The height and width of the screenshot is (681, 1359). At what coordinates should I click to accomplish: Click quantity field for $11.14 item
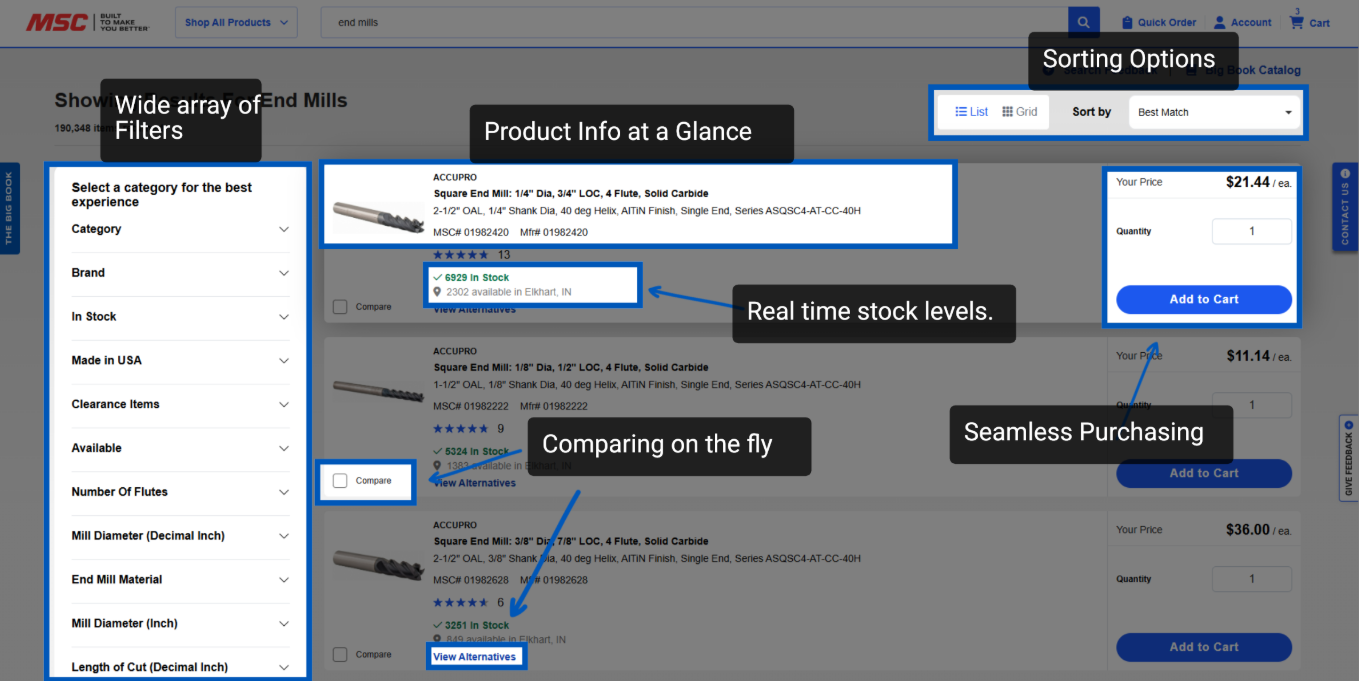pos(1252,405)
